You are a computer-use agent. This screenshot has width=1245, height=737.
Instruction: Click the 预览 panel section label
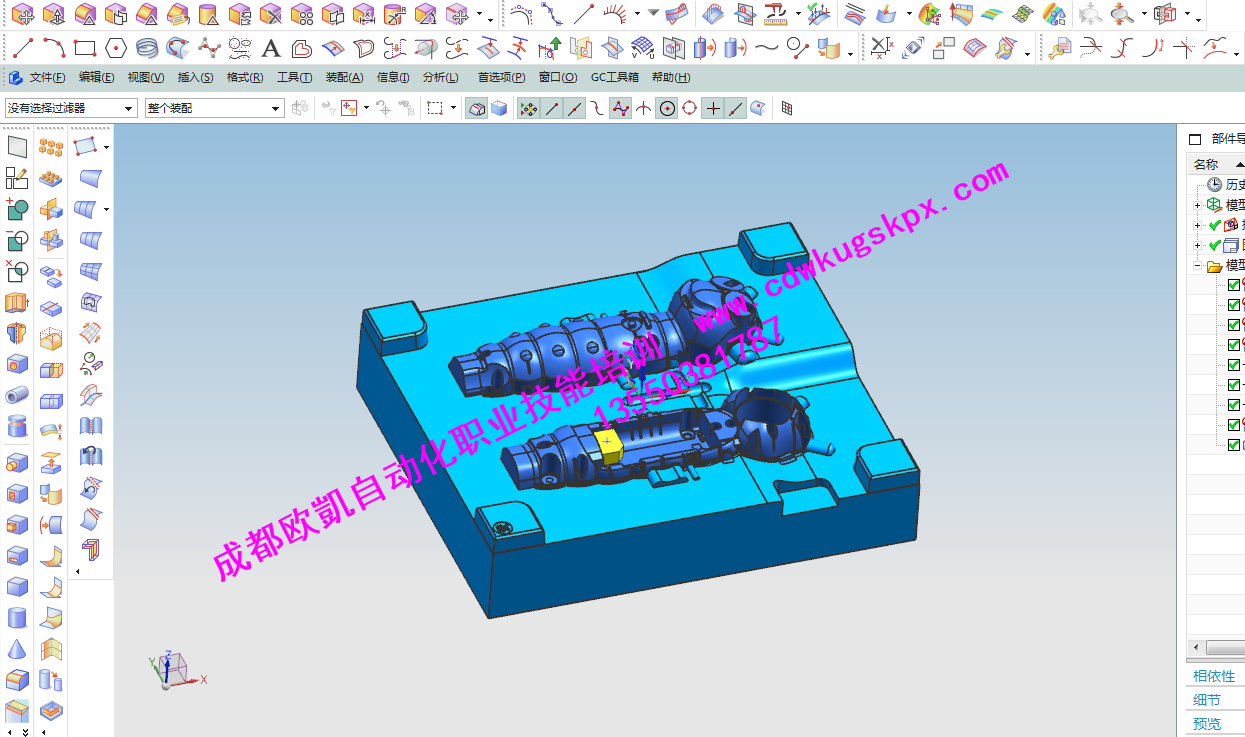click(x=1207, y=724)
